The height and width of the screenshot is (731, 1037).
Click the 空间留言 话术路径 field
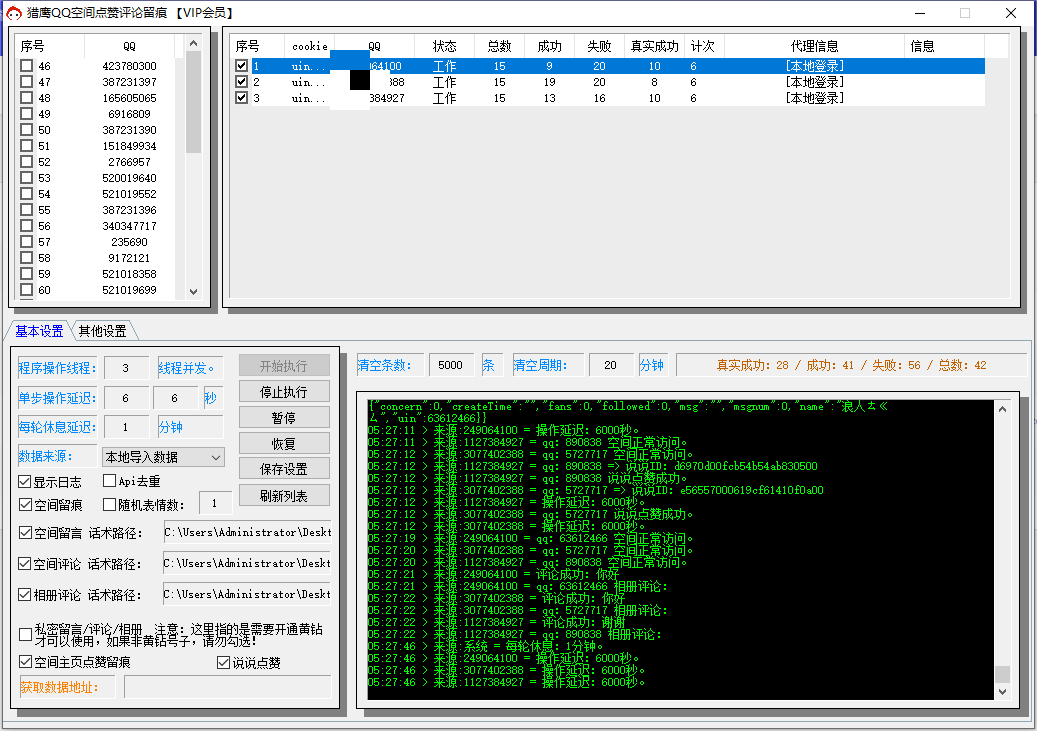[x=247, y=532]
